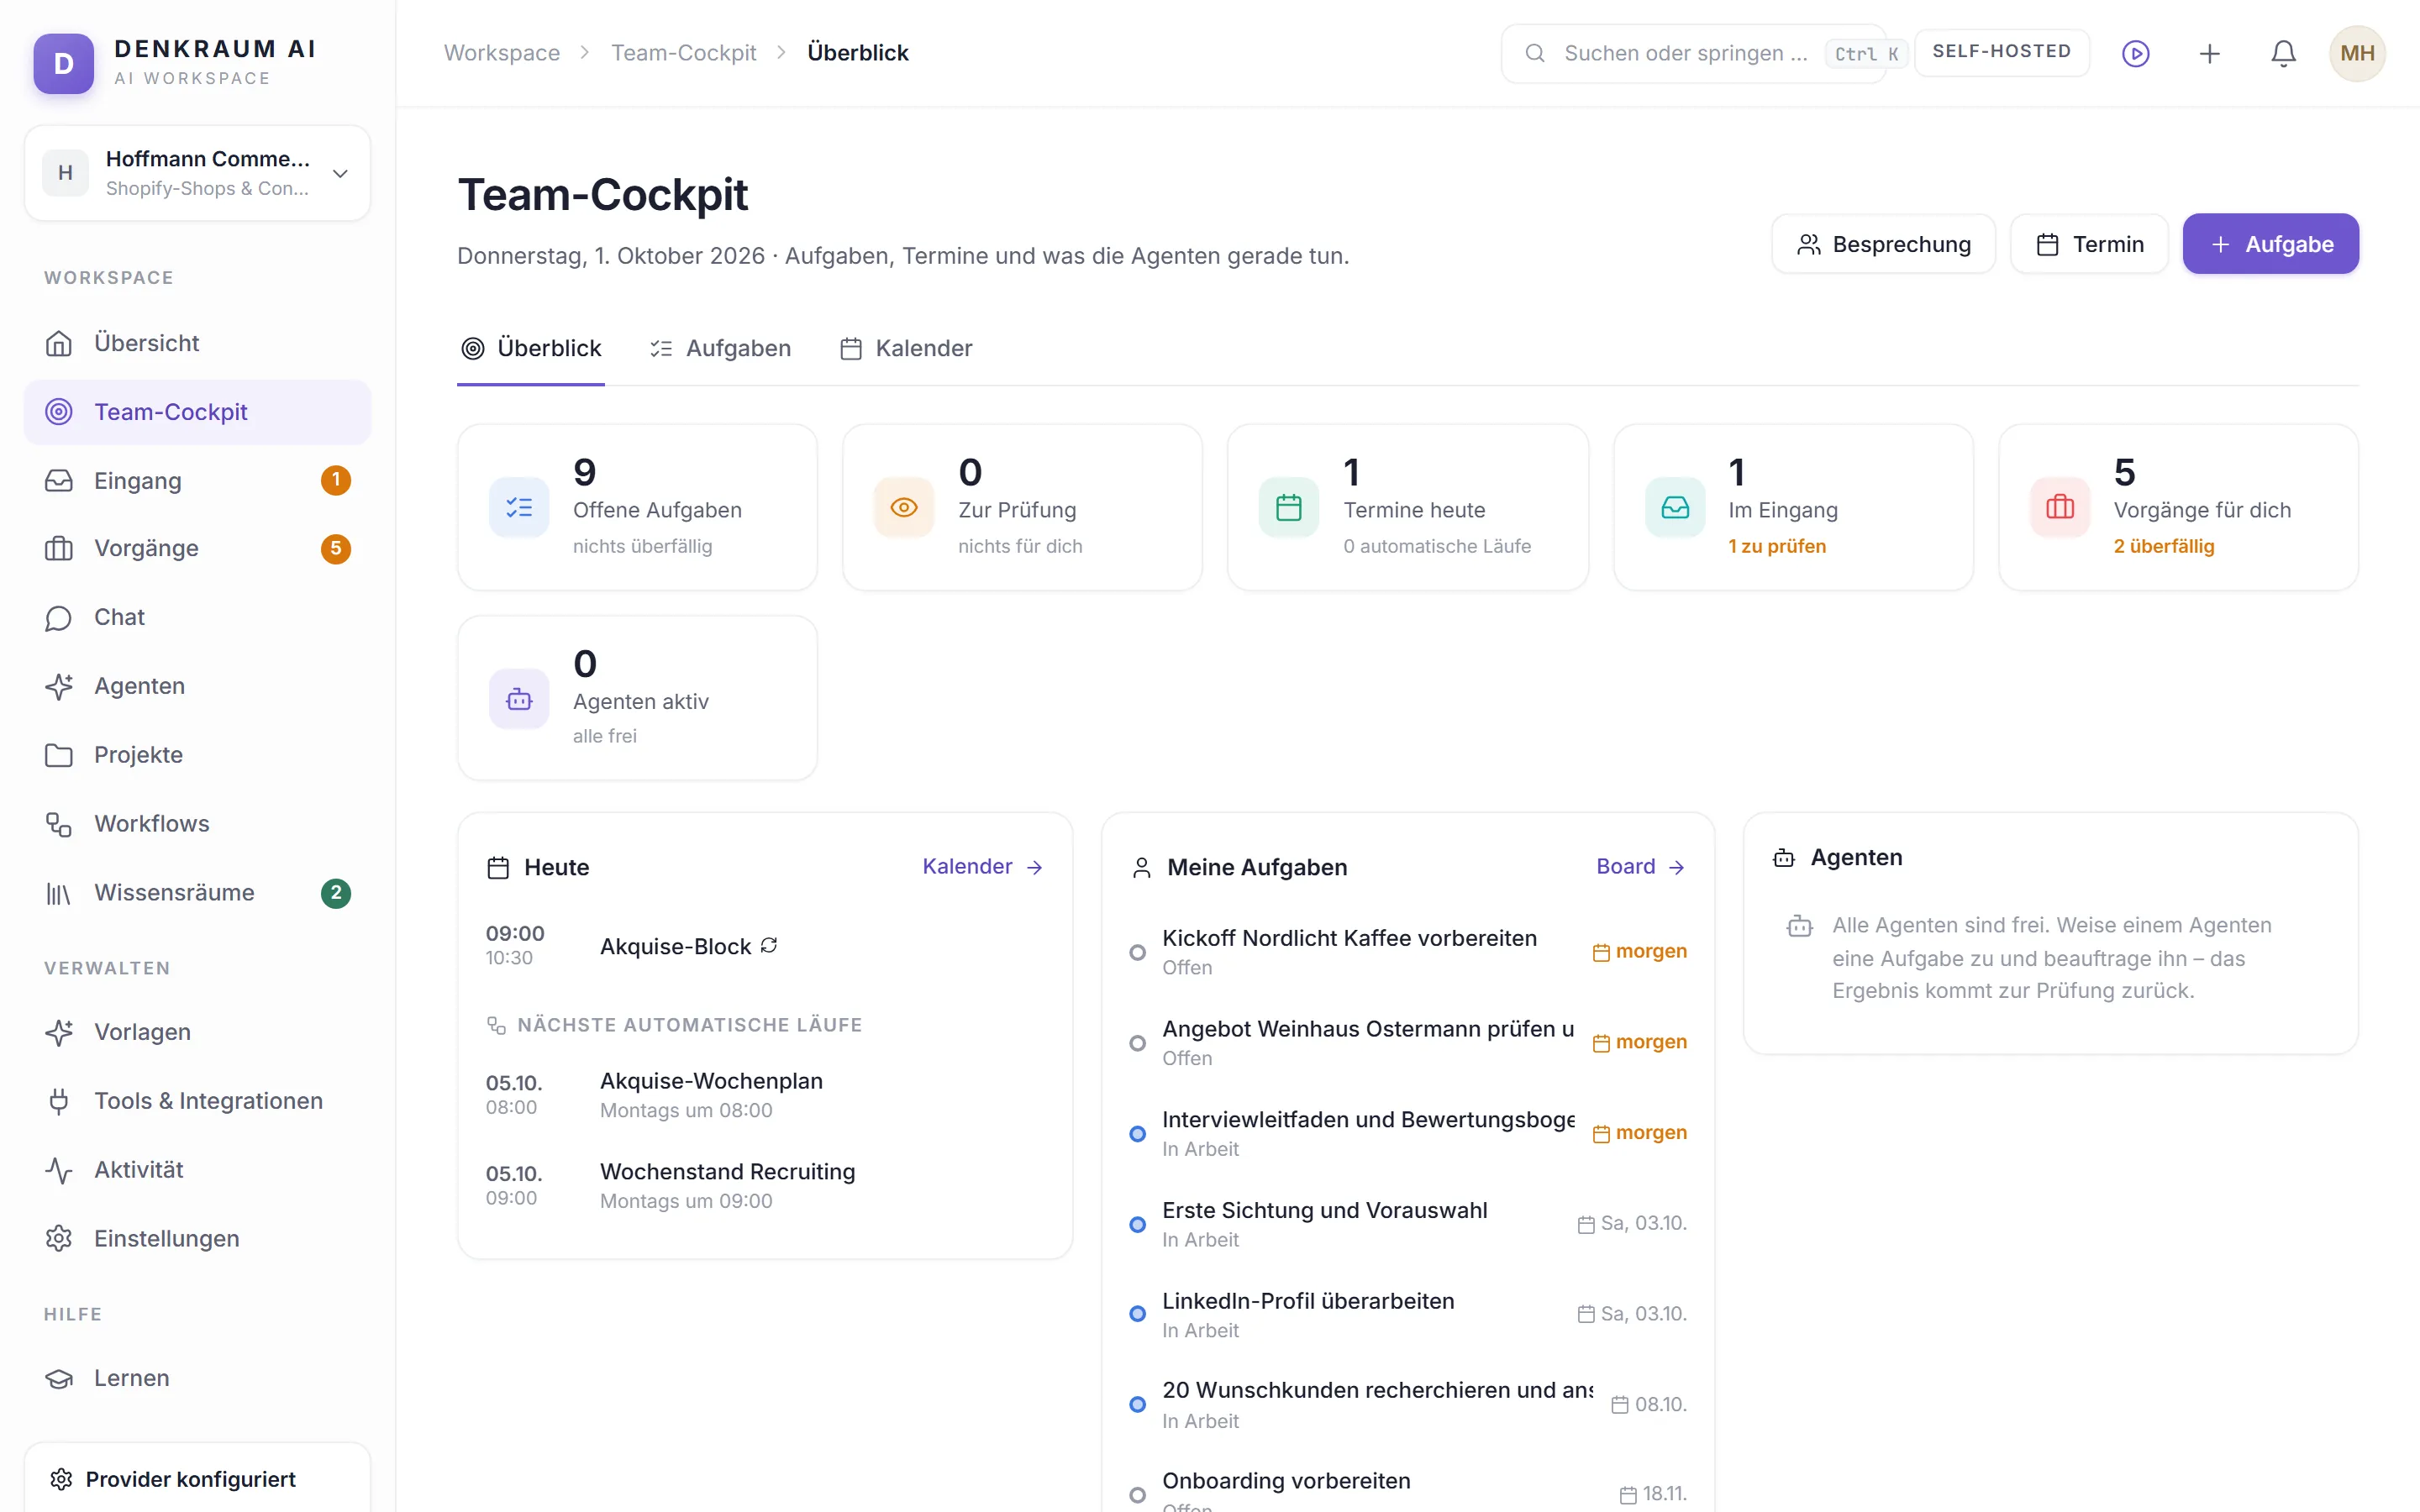Switch to the Überblick tab
This screenshot has width=2420, height=1512.
tap(531, 348)
